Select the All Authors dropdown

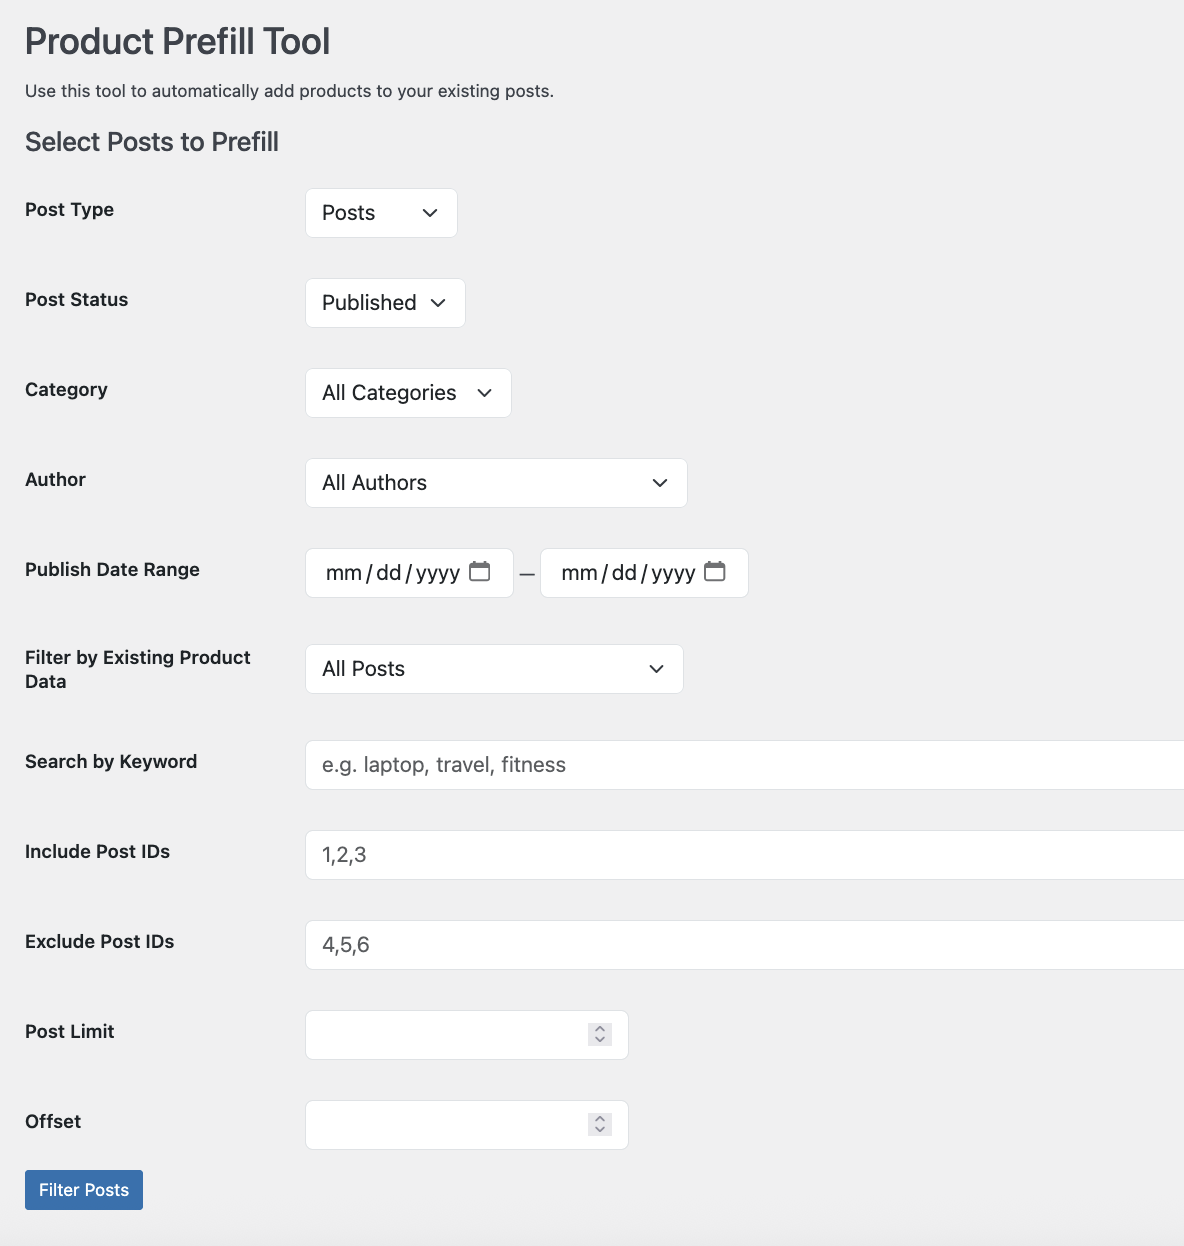click(x=496, y=483)
